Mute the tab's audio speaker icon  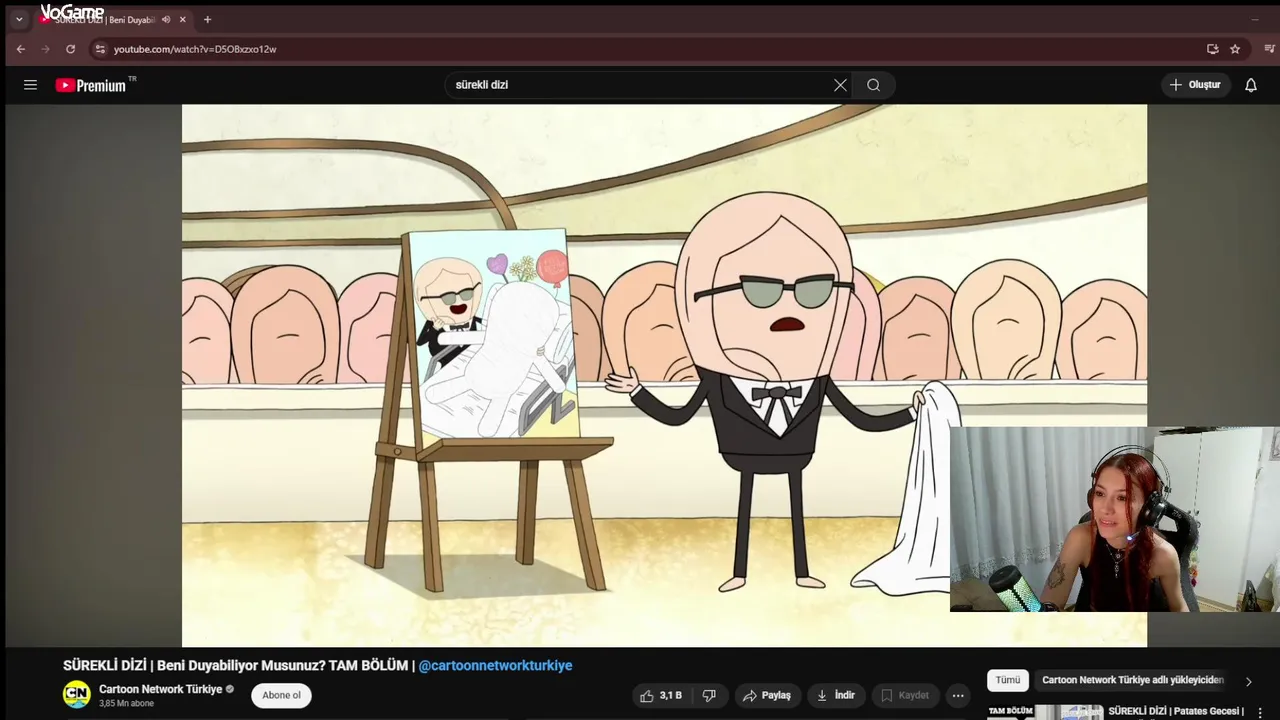(x=166, y=19)
